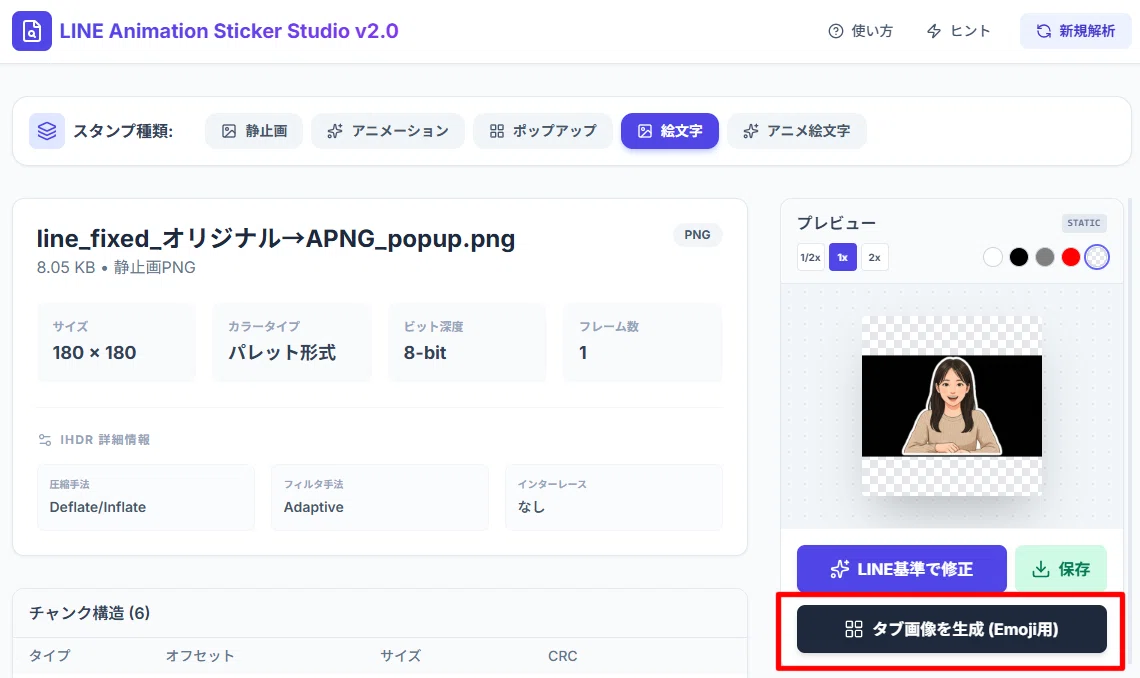Viewport: 1140px width, 678px height.
Task: Click the オフセット column header
Action: tap(200, 655)
